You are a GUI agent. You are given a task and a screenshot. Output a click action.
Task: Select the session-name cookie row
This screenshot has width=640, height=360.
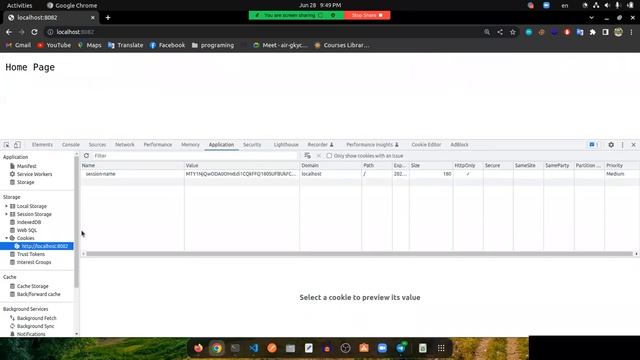pyautogui.click(x=359, y=174)
